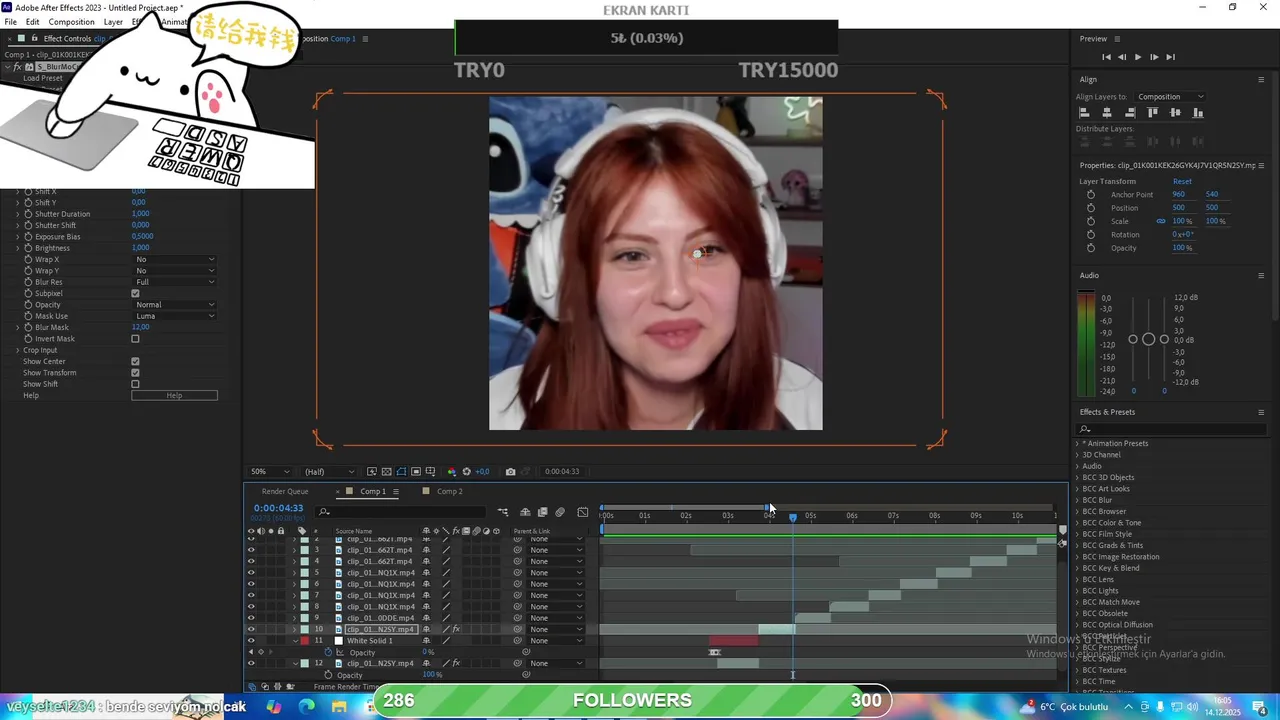1280x720 pixels.
Task: Open the Edit menu
Action: (32, 22)
